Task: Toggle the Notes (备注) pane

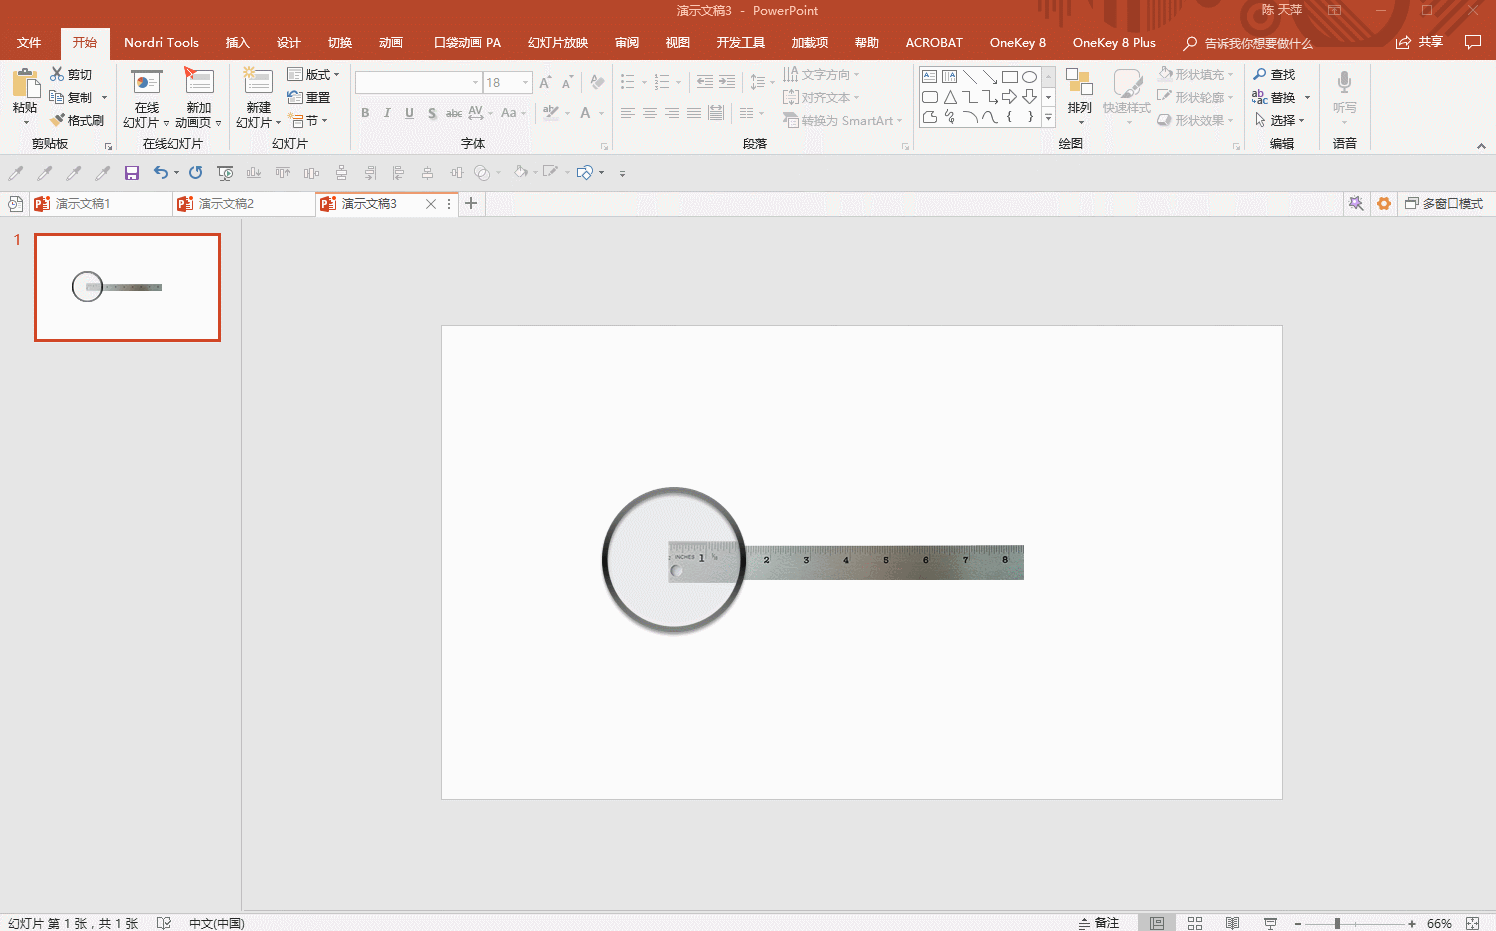Action: click(1099, 923)
